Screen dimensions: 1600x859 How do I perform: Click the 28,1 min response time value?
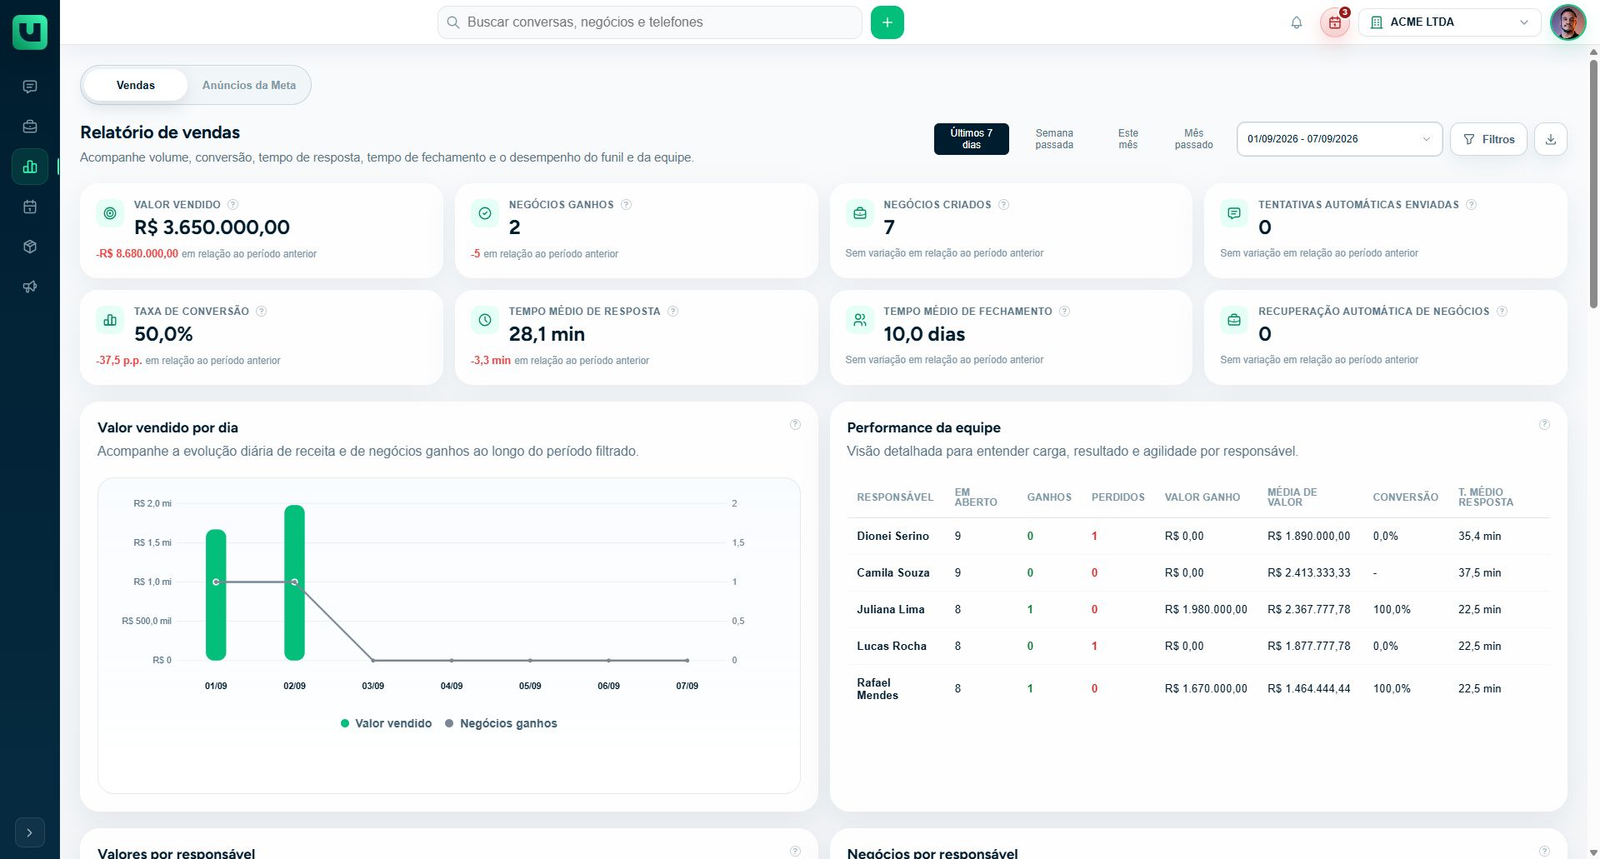click(547, 334)
